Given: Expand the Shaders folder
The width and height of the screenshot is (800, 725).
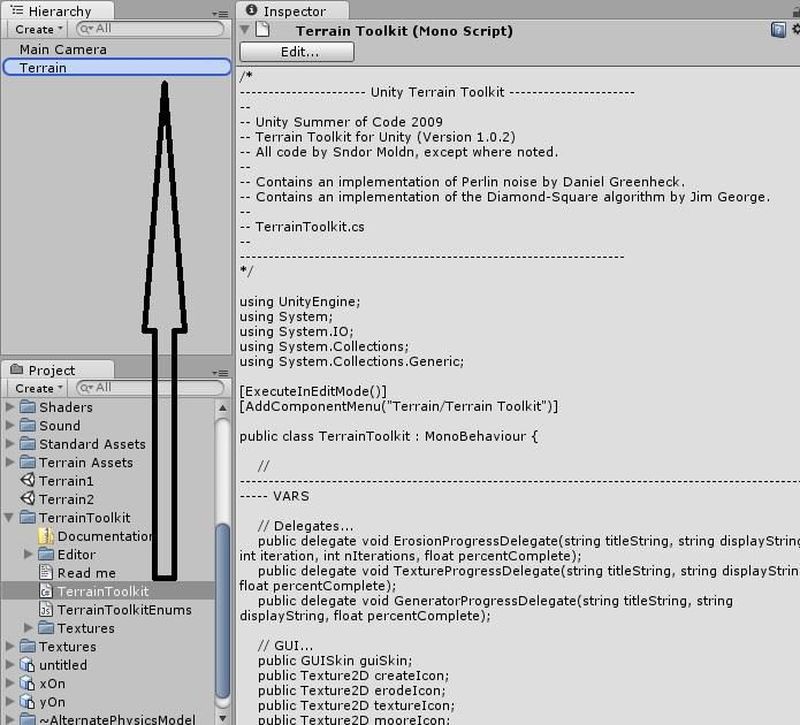Looking at the screenshot, I should [11, 407].
